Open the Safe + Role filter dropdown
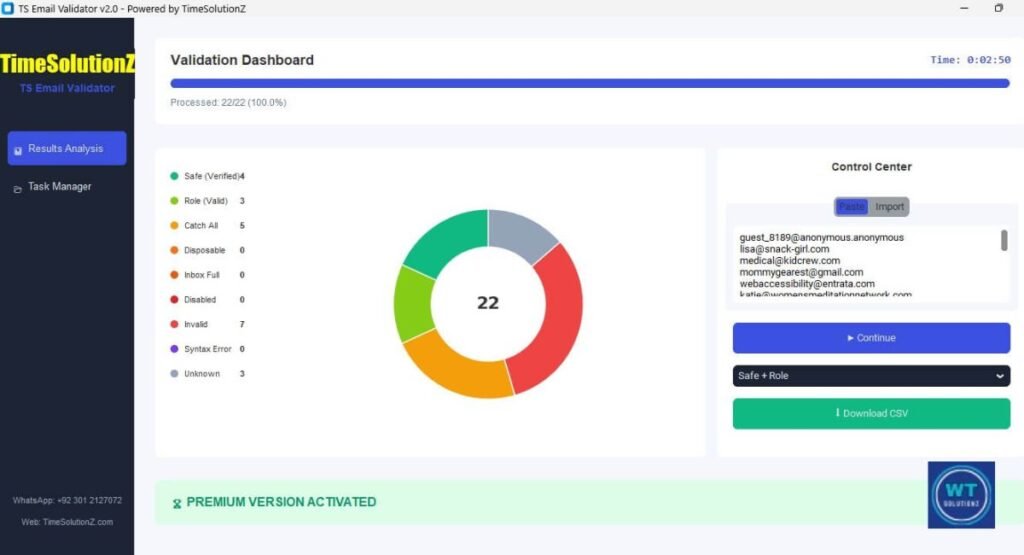1024x555 pixels. click(871, 375)
